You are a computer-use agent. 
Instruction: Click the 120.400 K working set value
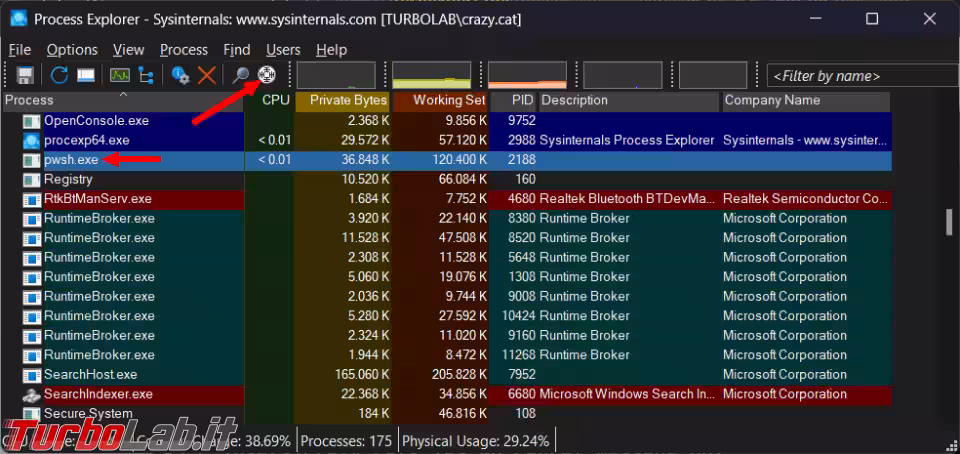[x=458, y=160]
